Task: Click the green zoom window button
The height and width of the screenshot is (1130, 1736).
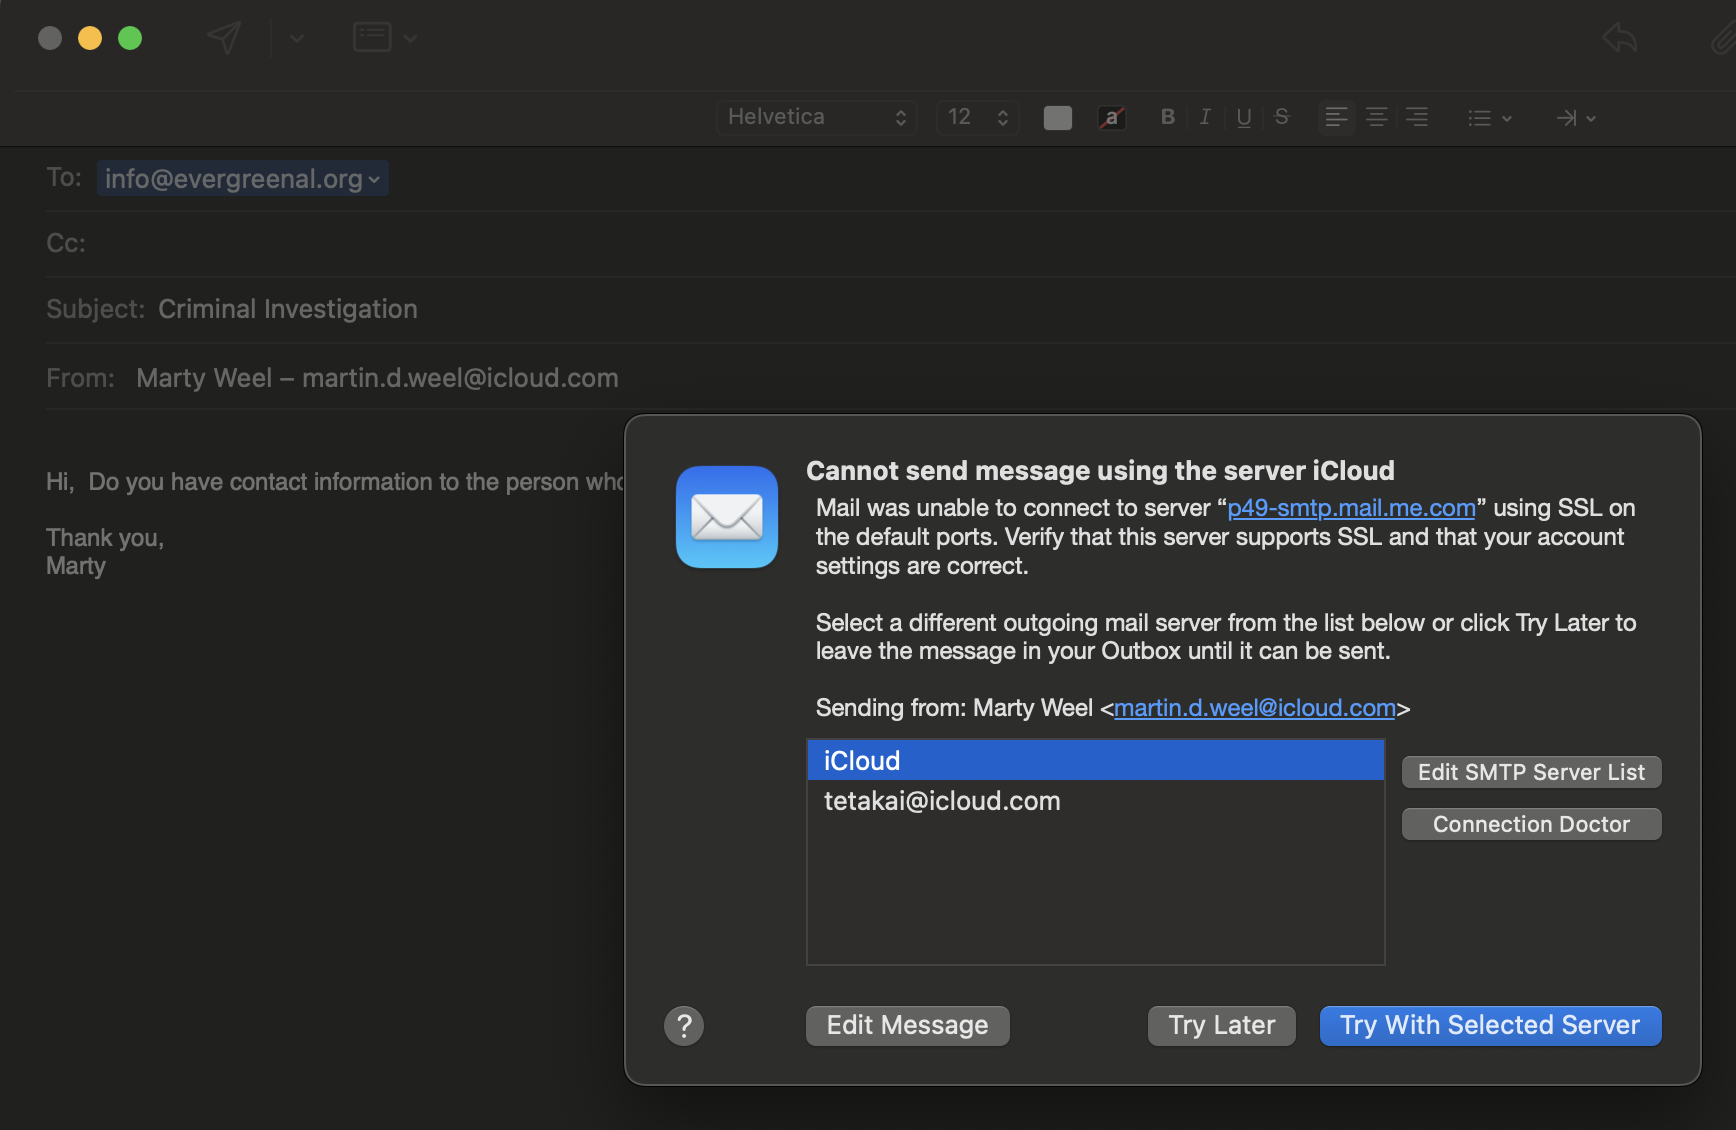Action: pyautogui.click(x=130, y=38)
